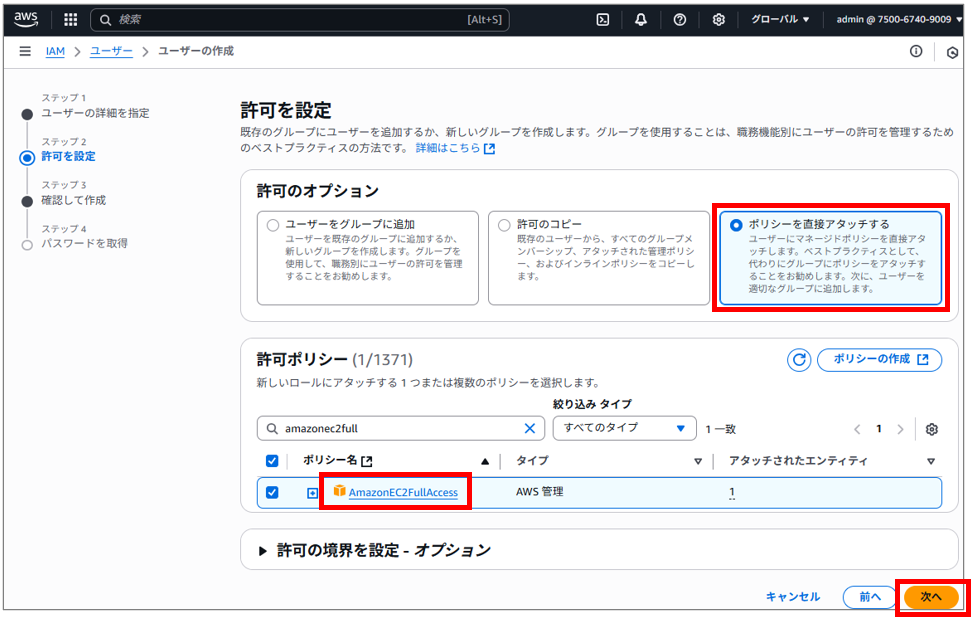Uncheck the AmazonEC2FullAccess row checkbox
Viewport: 975px width, 626px height.
tap(272, 492)
